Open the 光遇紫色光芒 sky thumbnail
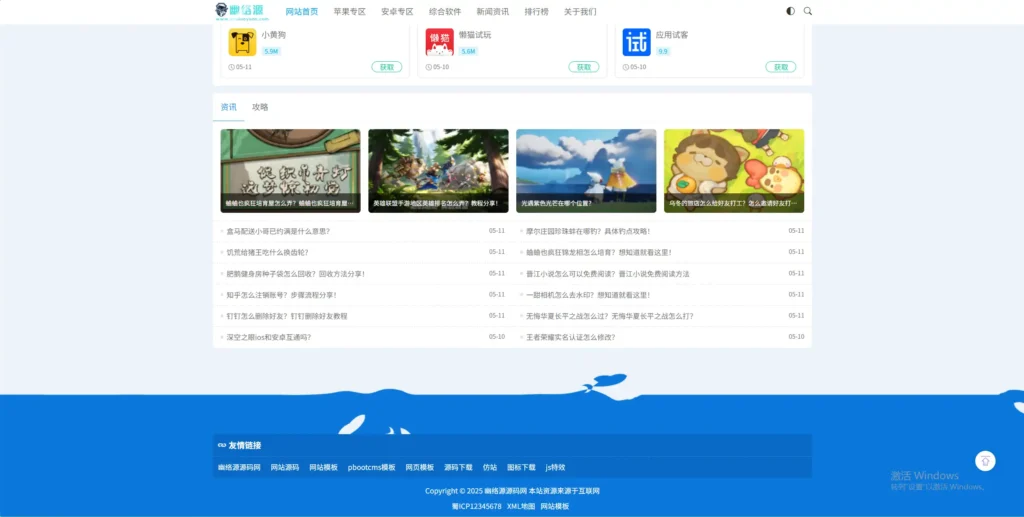 [586, 170]
